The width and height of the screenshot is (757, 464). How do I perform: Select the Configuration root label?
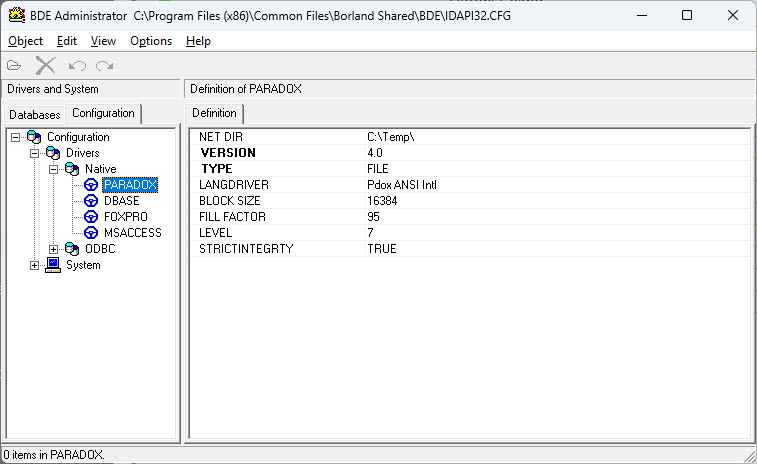78,137
